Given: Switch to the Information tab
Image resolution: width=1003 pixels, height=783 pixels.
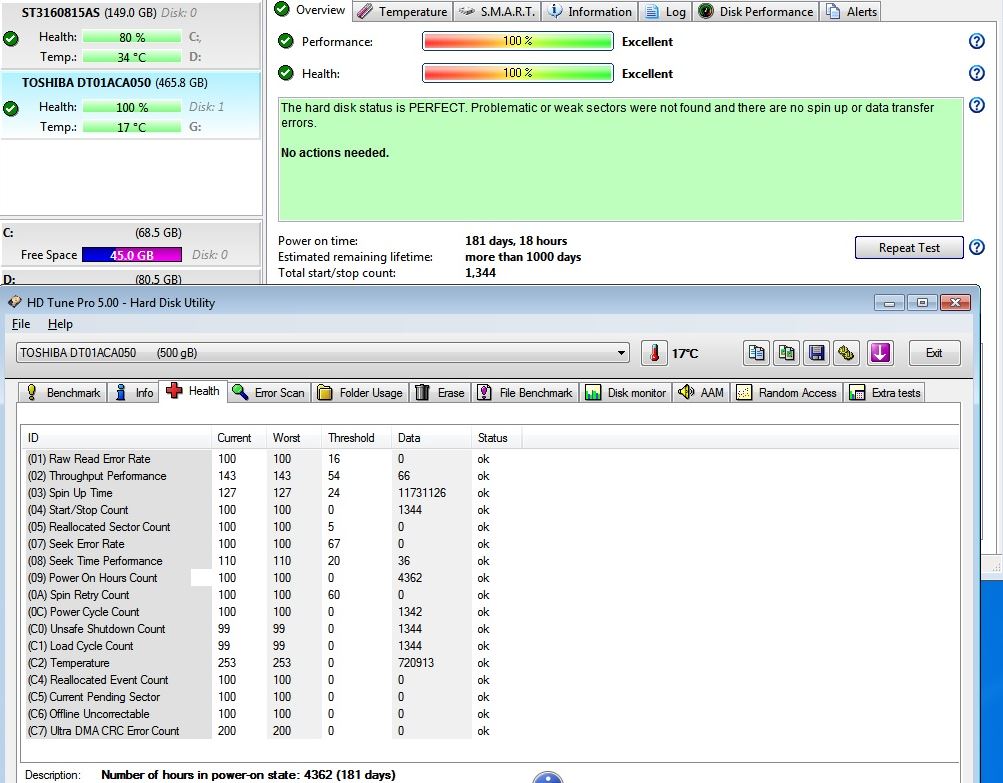Looking at the screenshot, I should coord(590,12).
